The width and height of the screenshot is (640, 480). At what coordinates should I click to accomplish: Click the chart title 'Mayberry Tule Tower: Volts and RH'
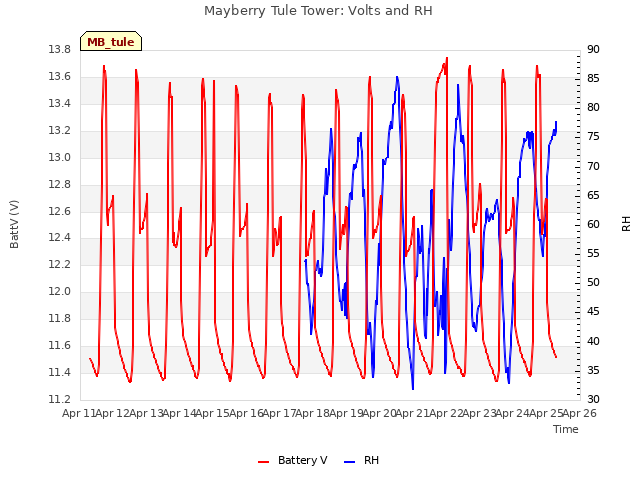click(318, 11)
